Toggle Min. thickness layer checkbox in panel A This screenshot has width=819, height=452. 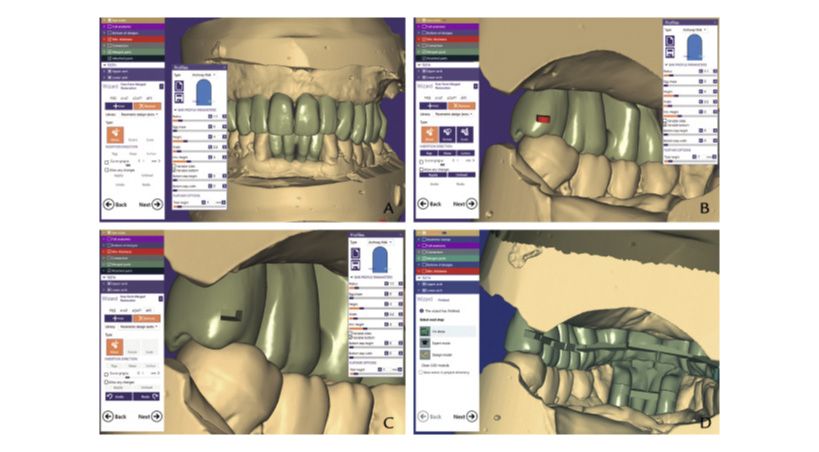(107, 35)
